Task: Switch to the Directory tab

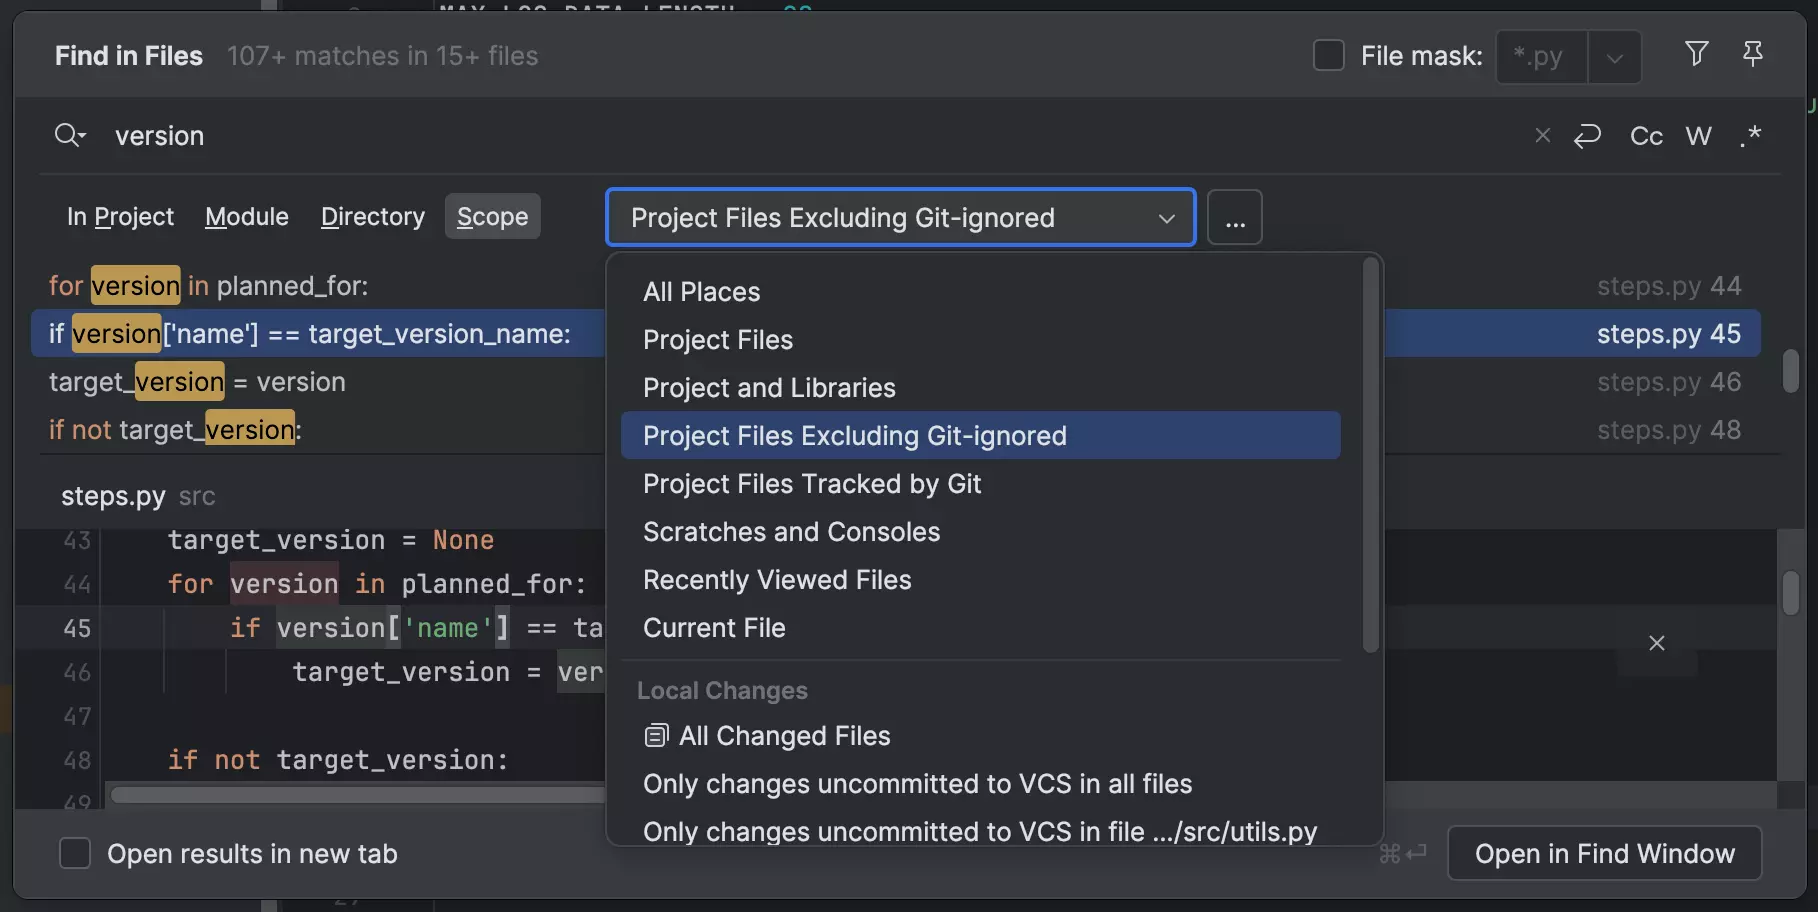Action: [x=372, y=217]
